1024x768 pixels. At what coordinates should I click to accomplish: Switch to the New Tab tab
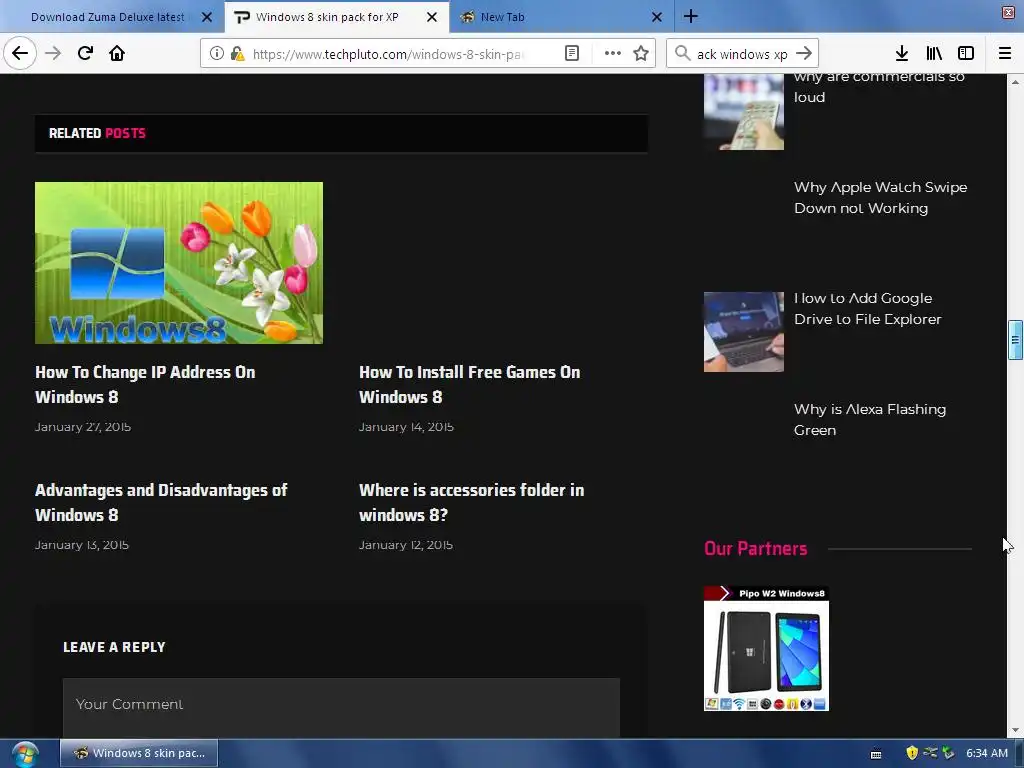502,17
